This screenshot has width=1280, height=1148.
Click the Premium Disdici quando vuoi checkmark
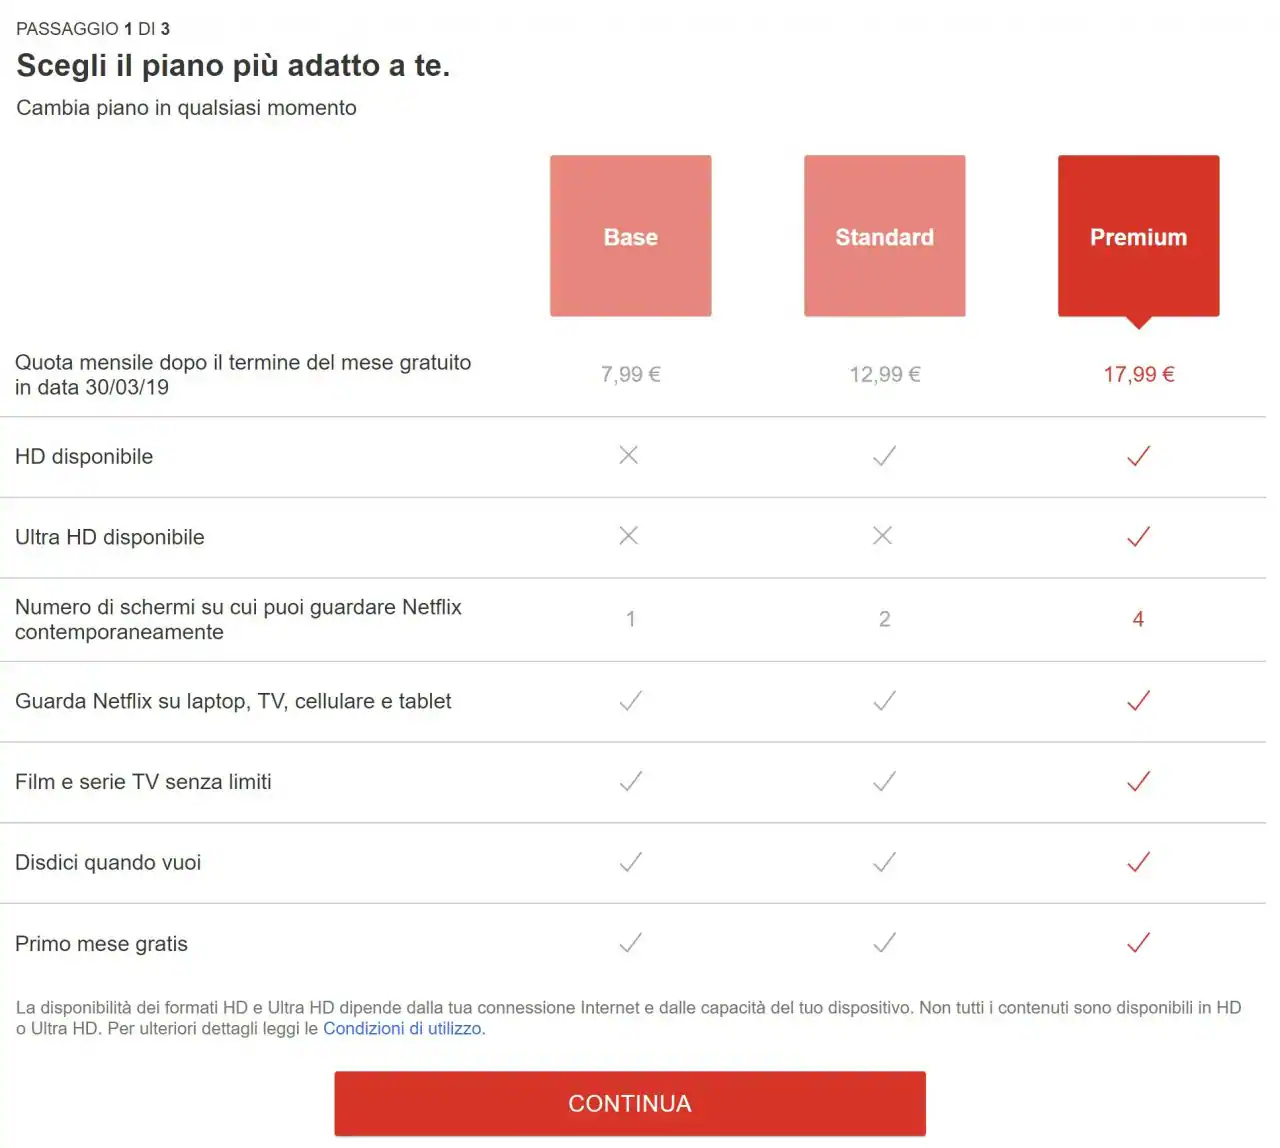1138,862
